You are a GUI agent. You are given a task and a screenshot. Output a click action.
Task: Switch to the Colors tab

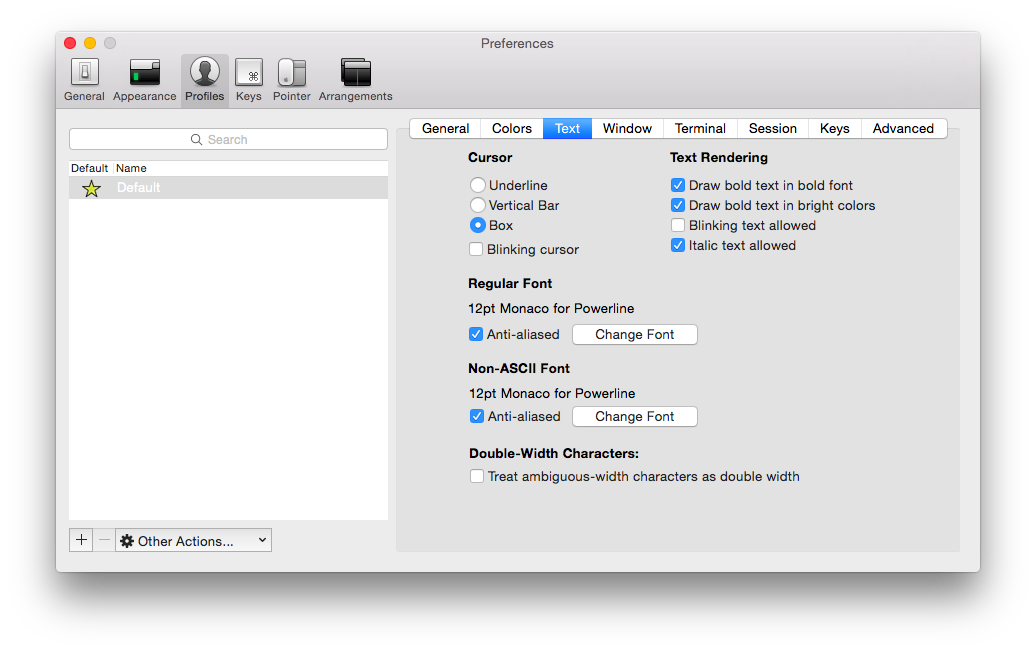pos(512,128)
